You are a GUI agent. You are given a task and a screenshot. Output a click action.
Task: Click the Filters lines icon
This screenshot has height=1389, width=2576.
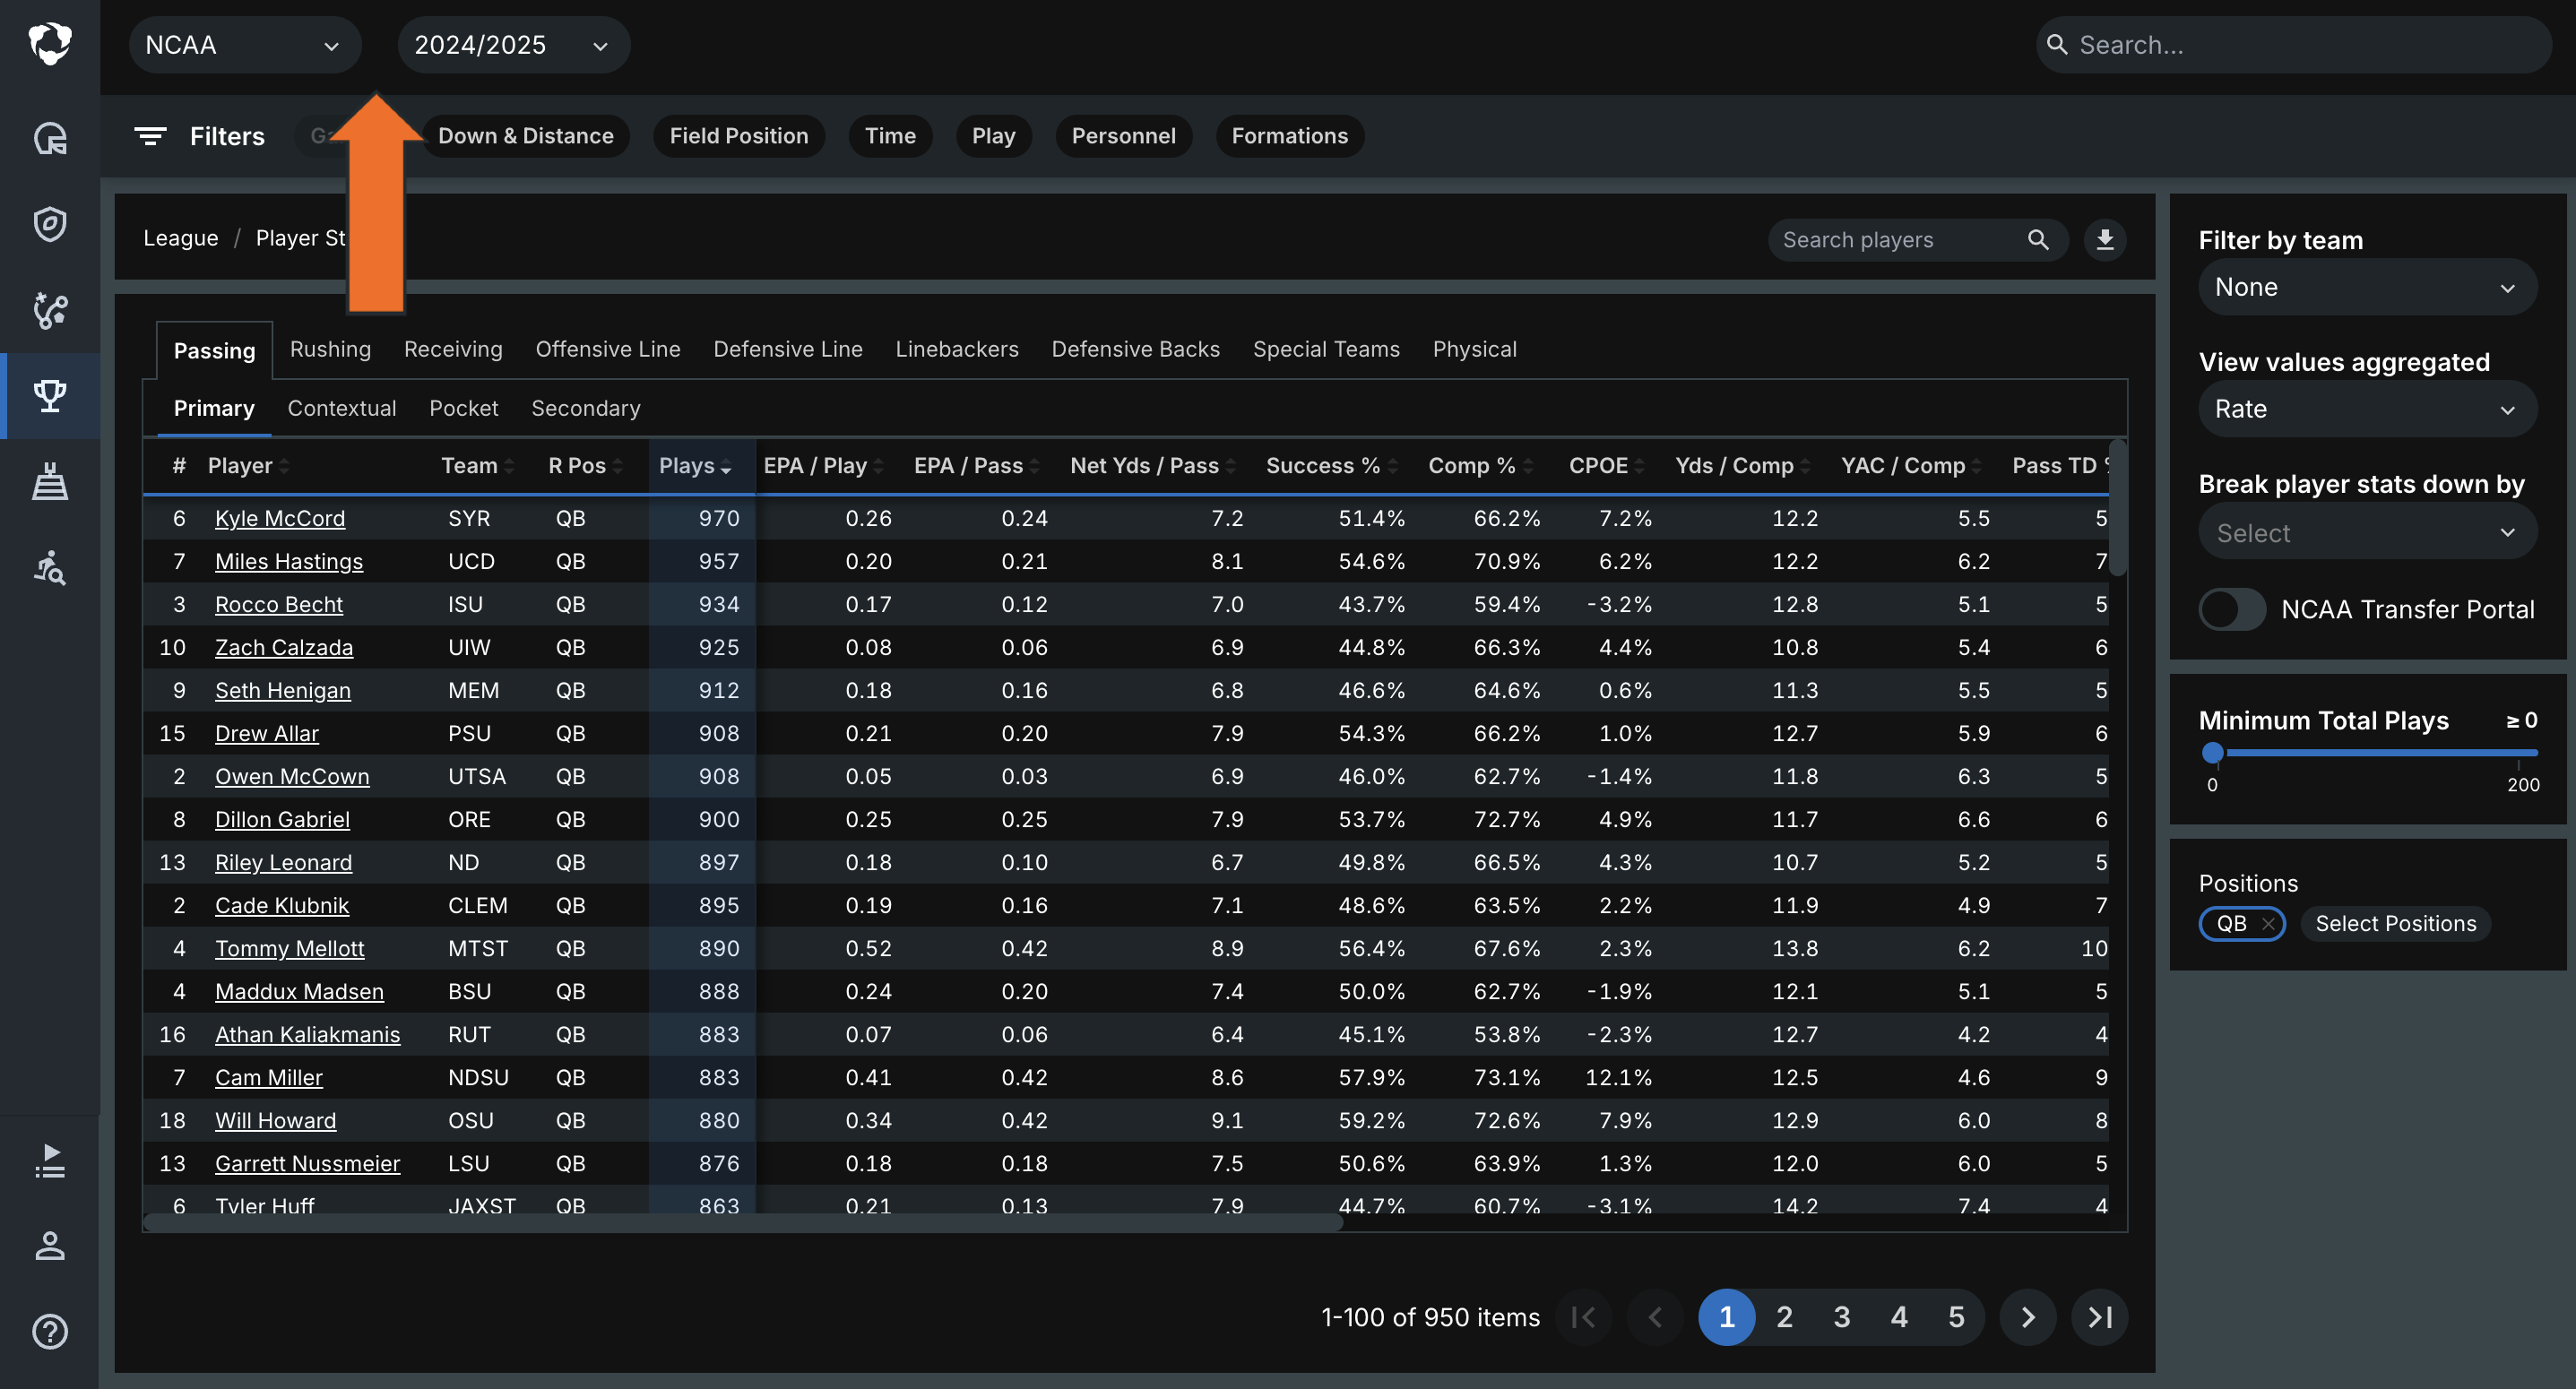coord(151,136)
